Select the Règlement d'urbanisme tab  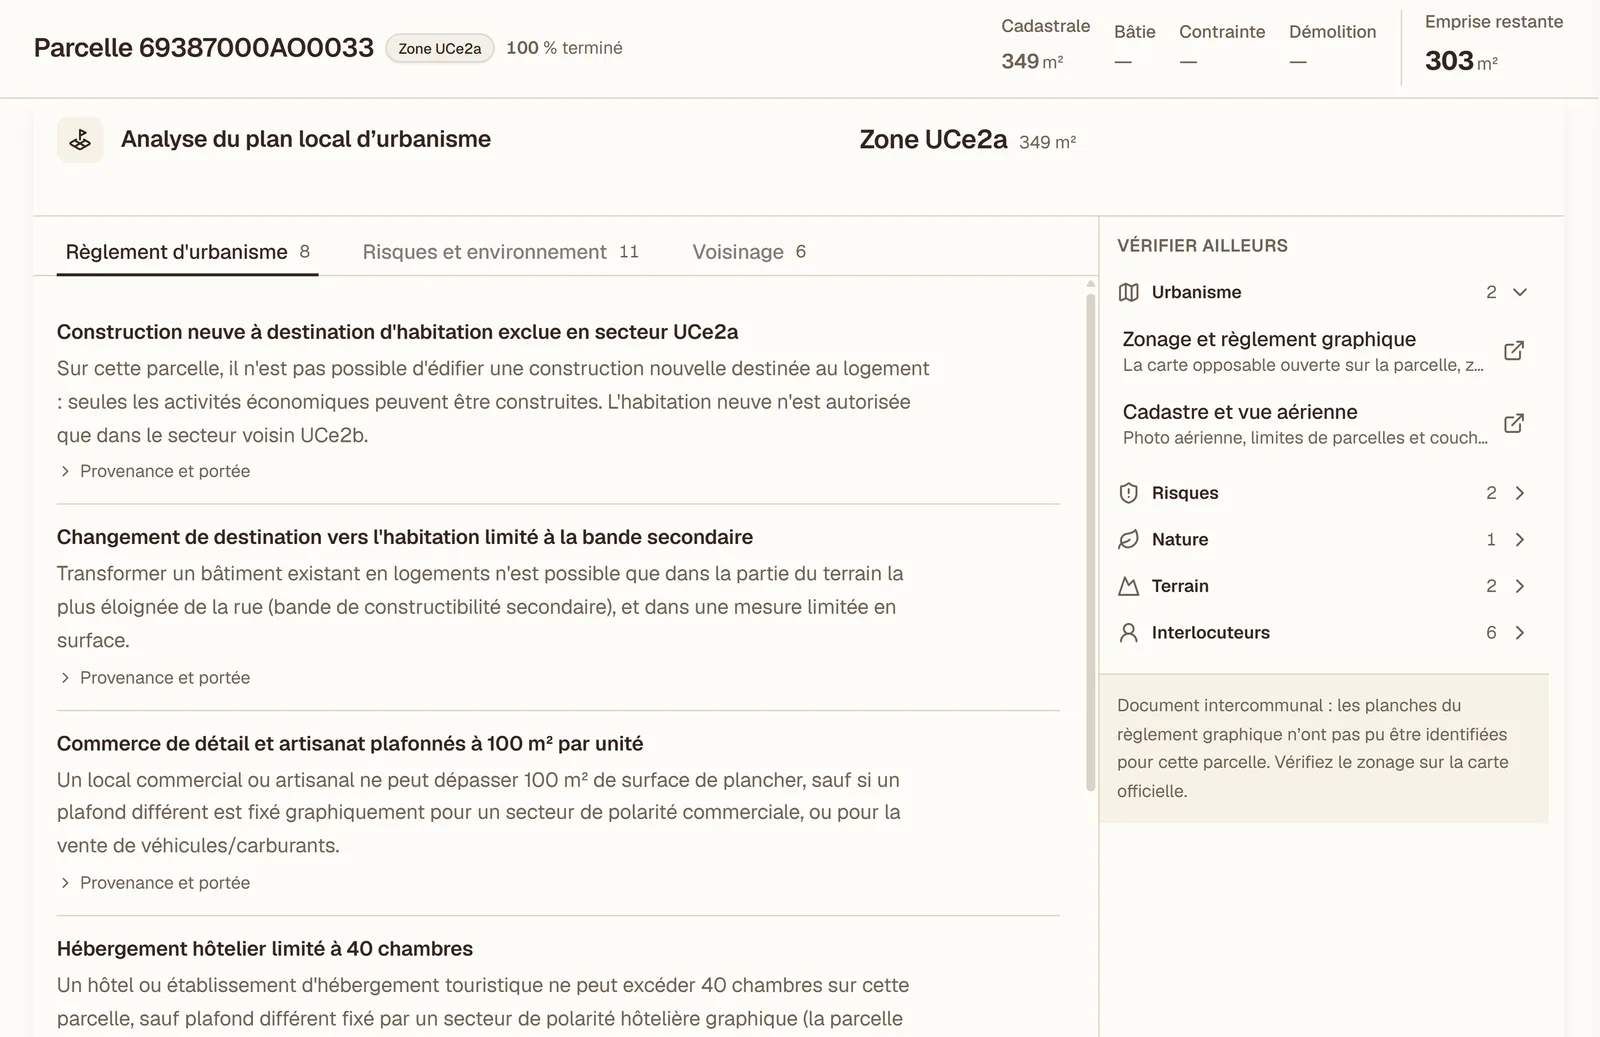pyautogui.click(x=187, y=252)
